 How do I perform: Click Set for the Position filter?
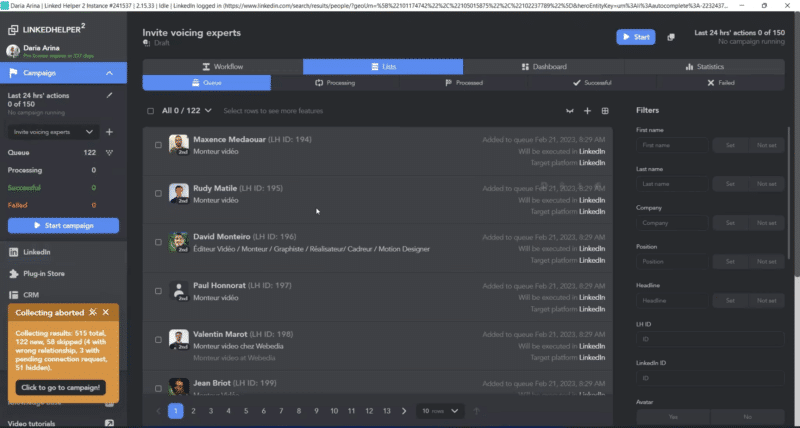pyautogui.click(x=730, y=262)
